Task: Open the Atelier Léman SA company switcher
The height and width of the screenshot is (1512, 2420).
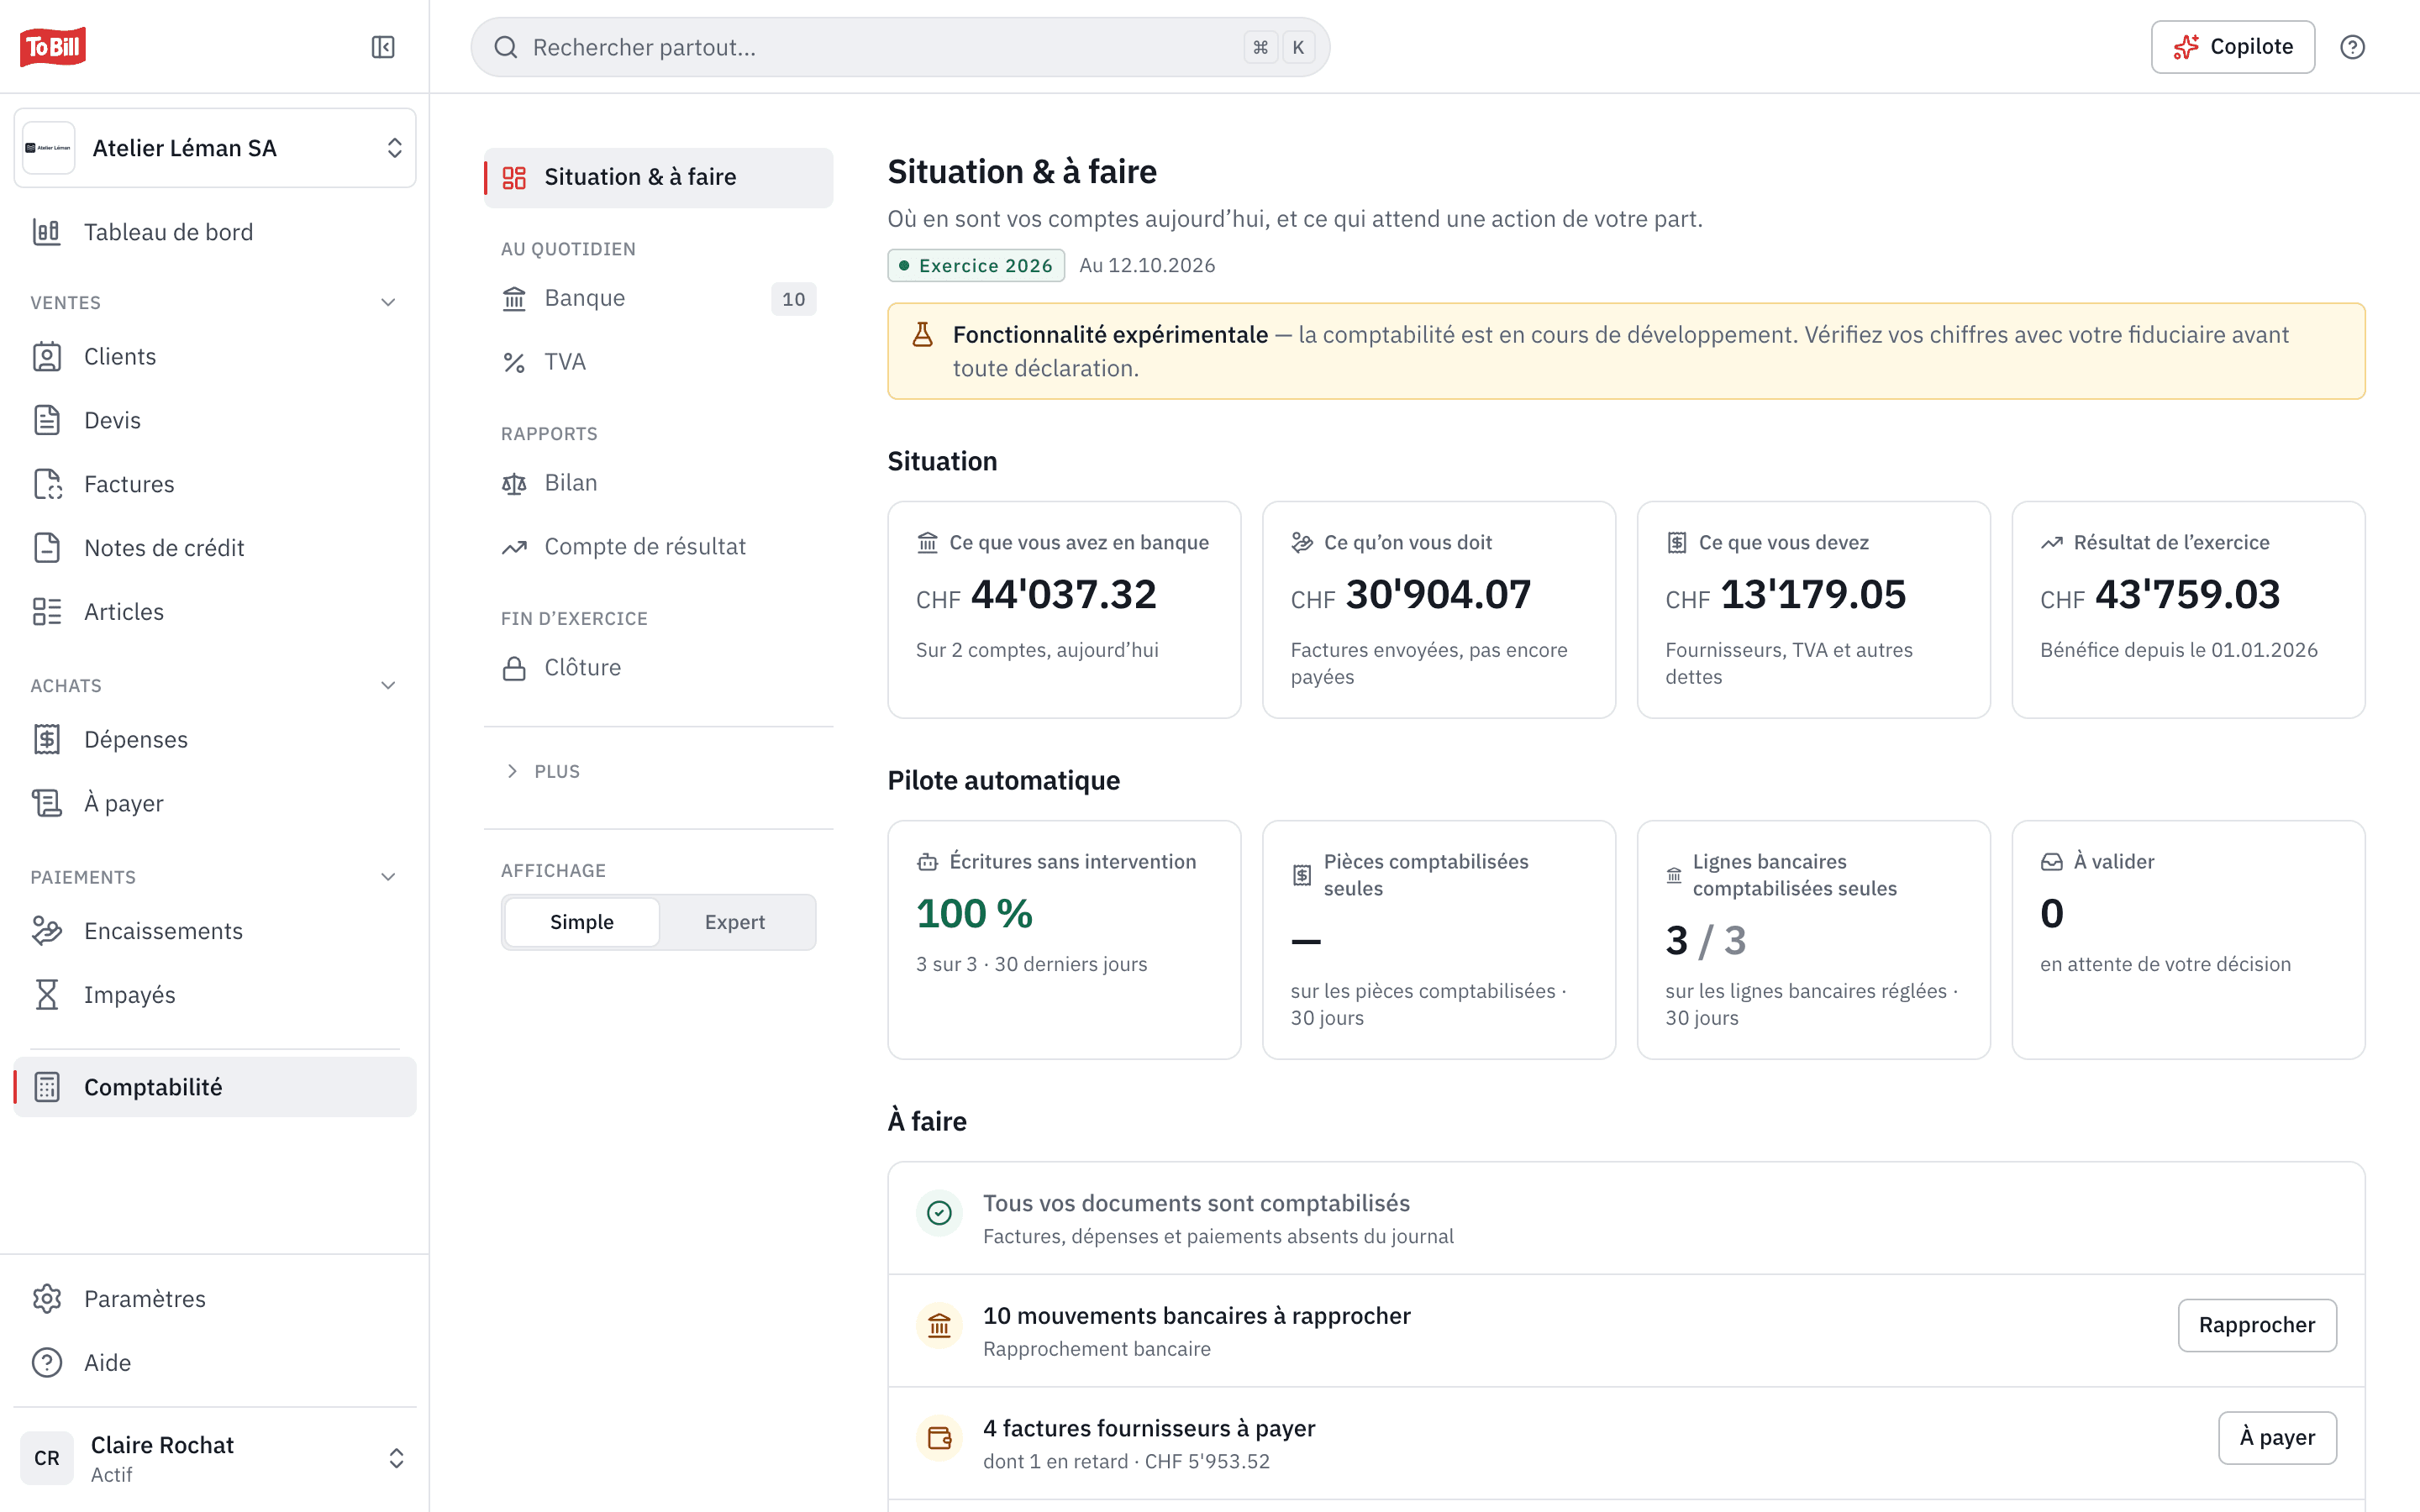Action: pos(215,148)
